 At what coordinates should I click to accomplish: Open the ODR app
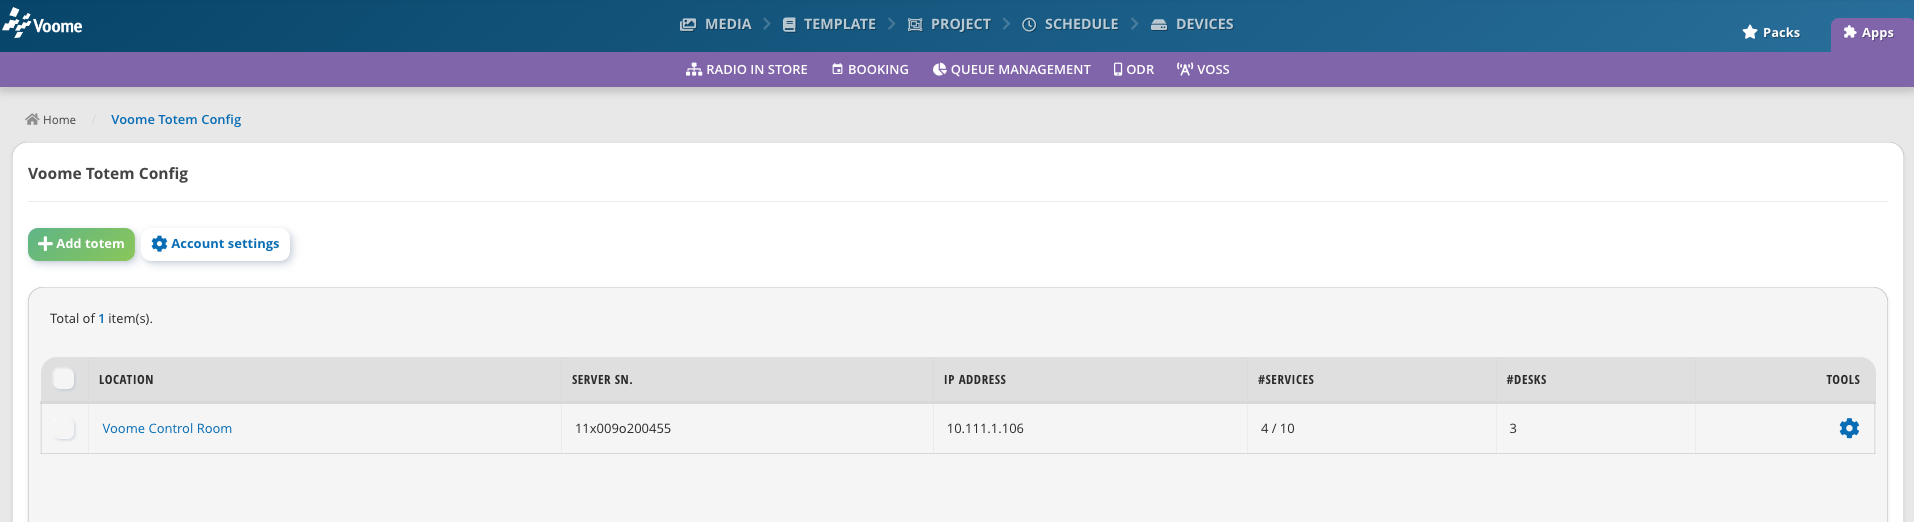1134,69
